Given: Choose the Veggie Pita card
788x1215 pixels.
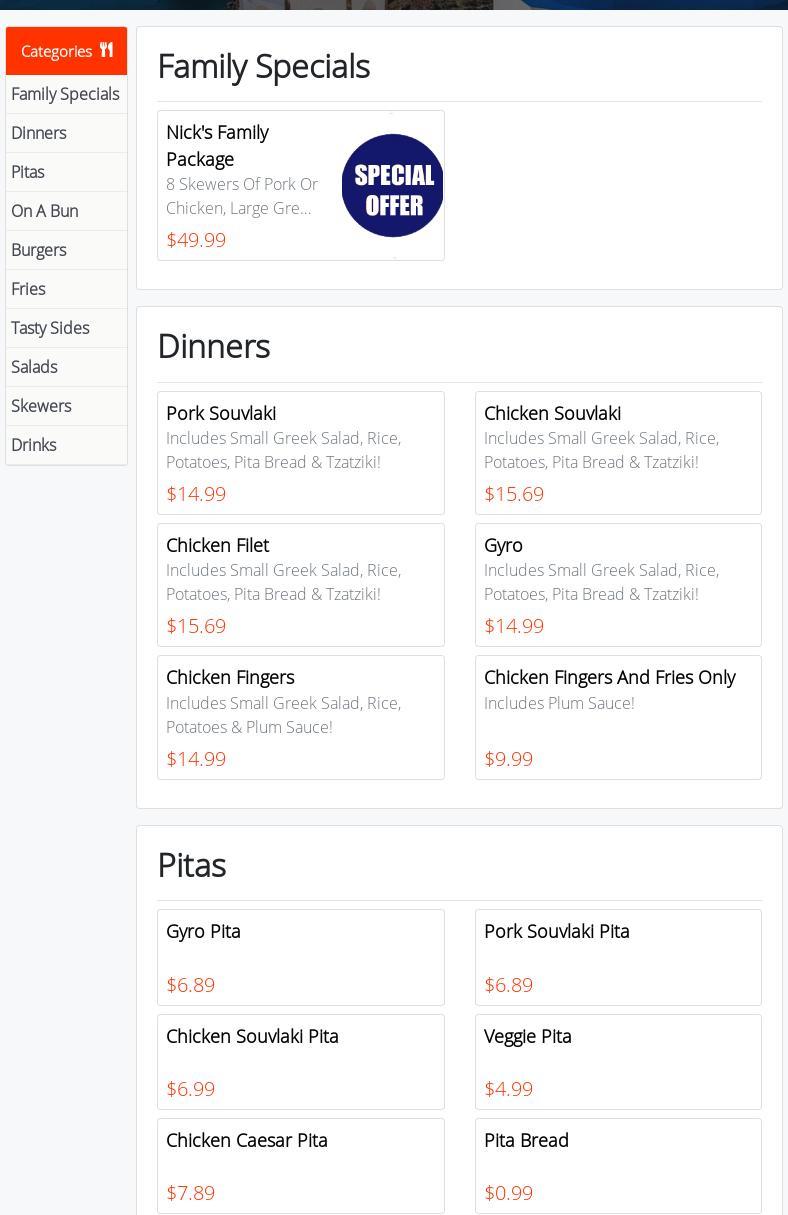Looking at the screenshot, I should [617, 1061].
